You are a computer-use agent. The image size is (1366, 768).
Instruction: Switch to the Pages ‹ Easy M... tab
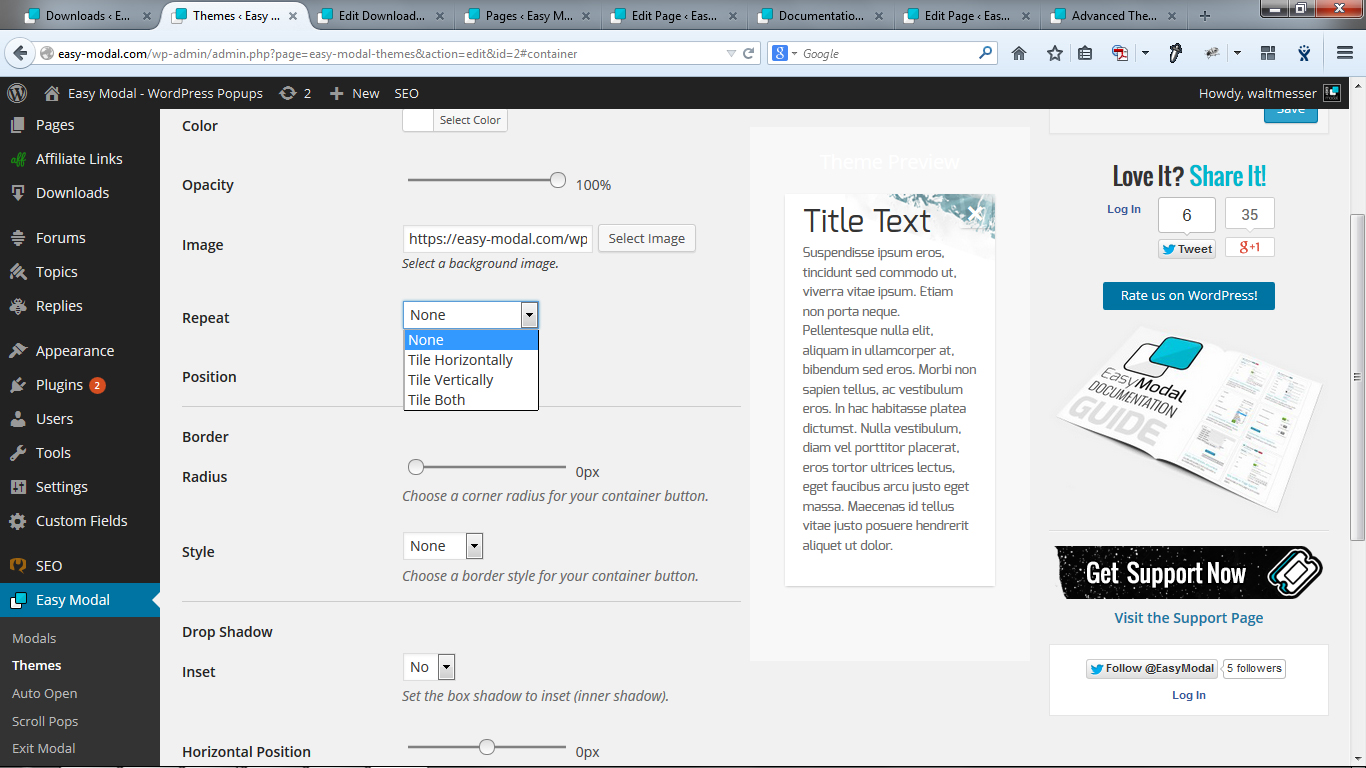pyautogui.click(x=528, y=16)
